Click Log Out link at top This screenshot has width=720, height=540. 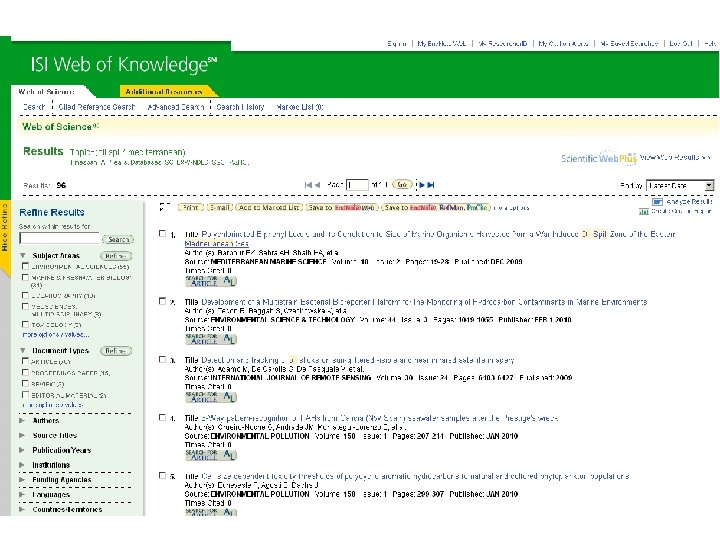click(x=681, y=44)
